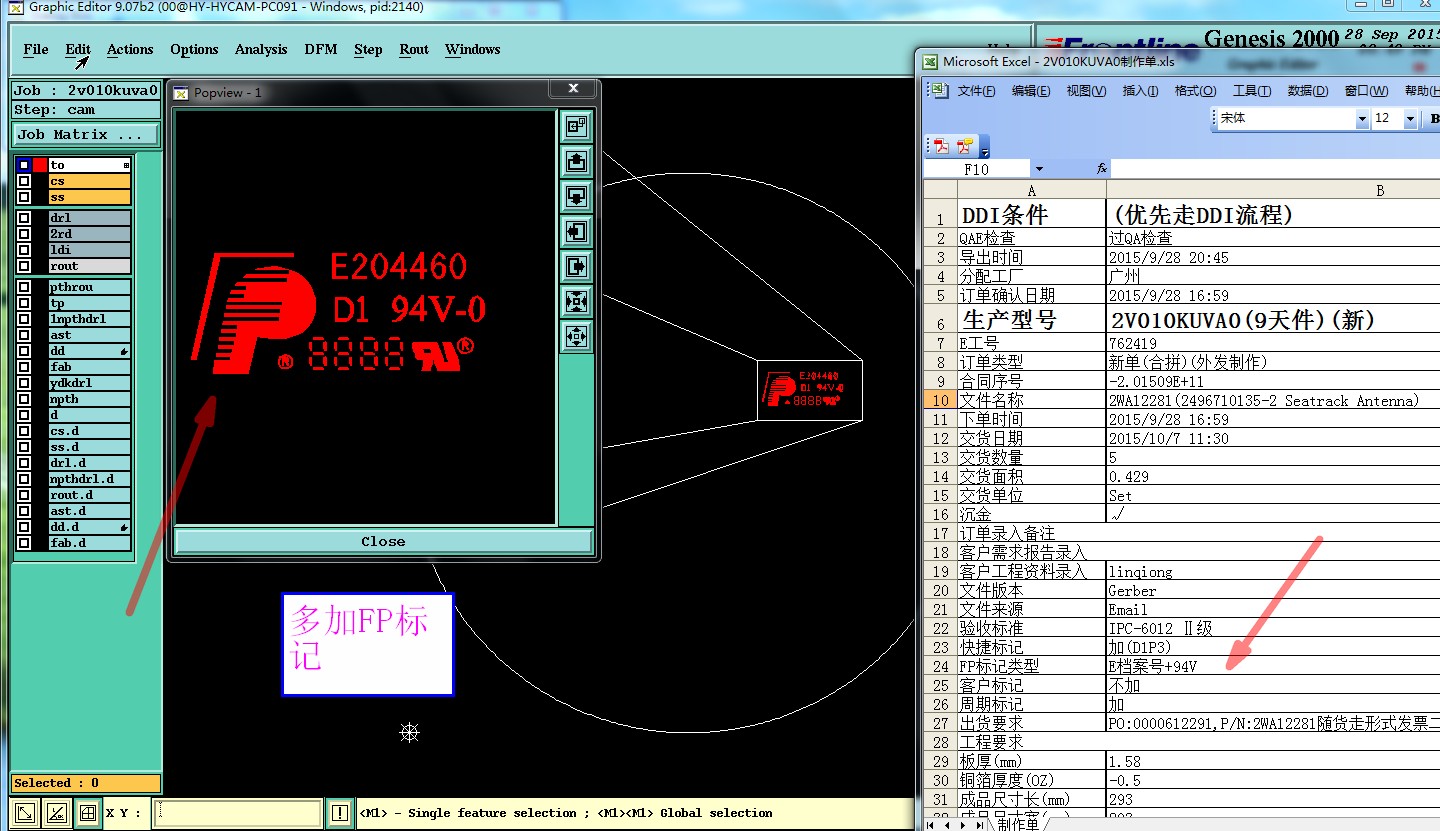Click the fx insert function icon
The image size is (1440, 831).
click(x=1102, y=169)
